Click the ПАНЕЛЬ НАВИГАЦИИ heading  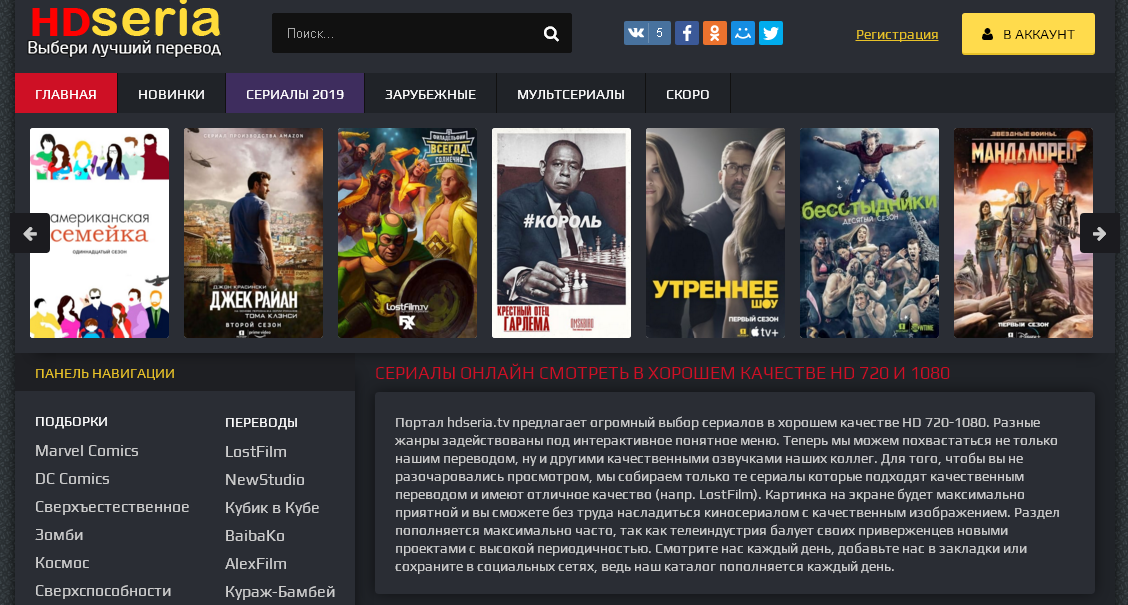tap(105, 373)
